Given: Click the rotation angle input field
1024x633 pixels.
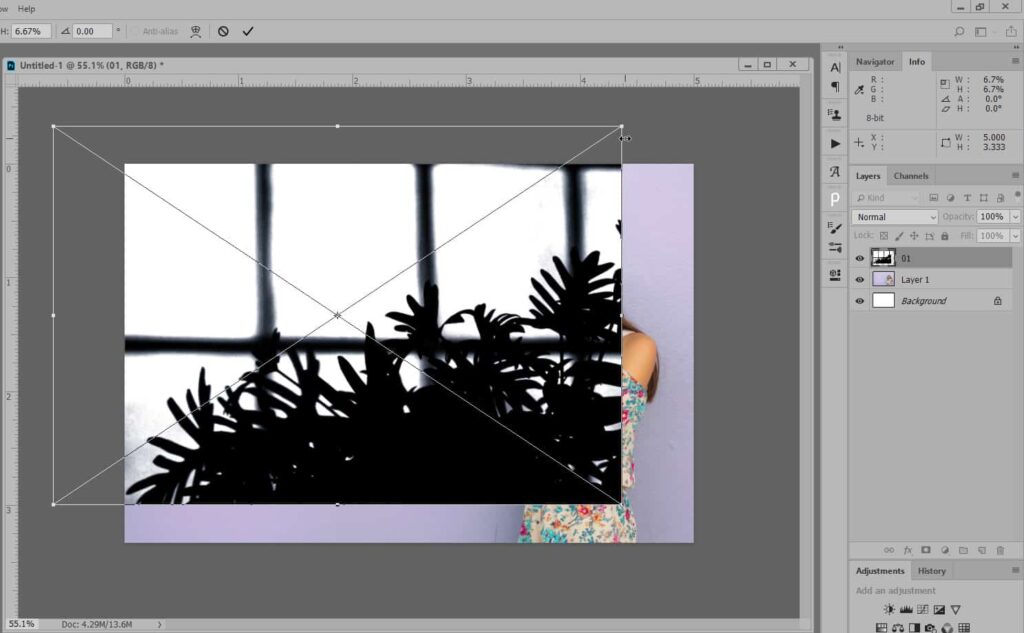Looking at the screenshot, I should 92,31.
